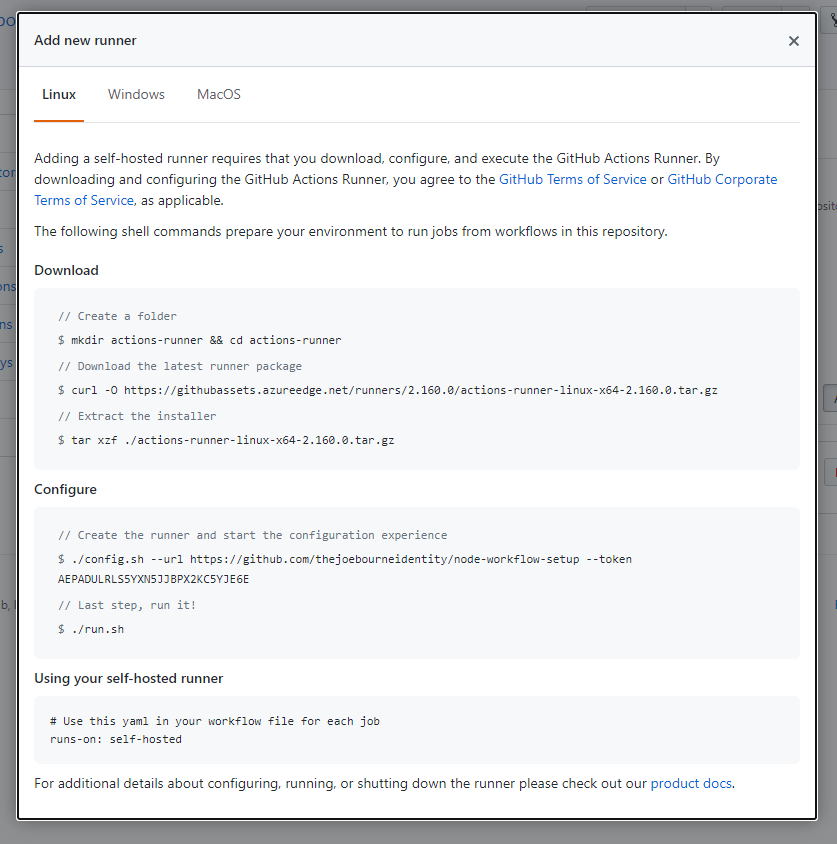Click the ./config.sh --url command line
The height and width of the screenshot is (844, 837).
click(x=345, y=559)
